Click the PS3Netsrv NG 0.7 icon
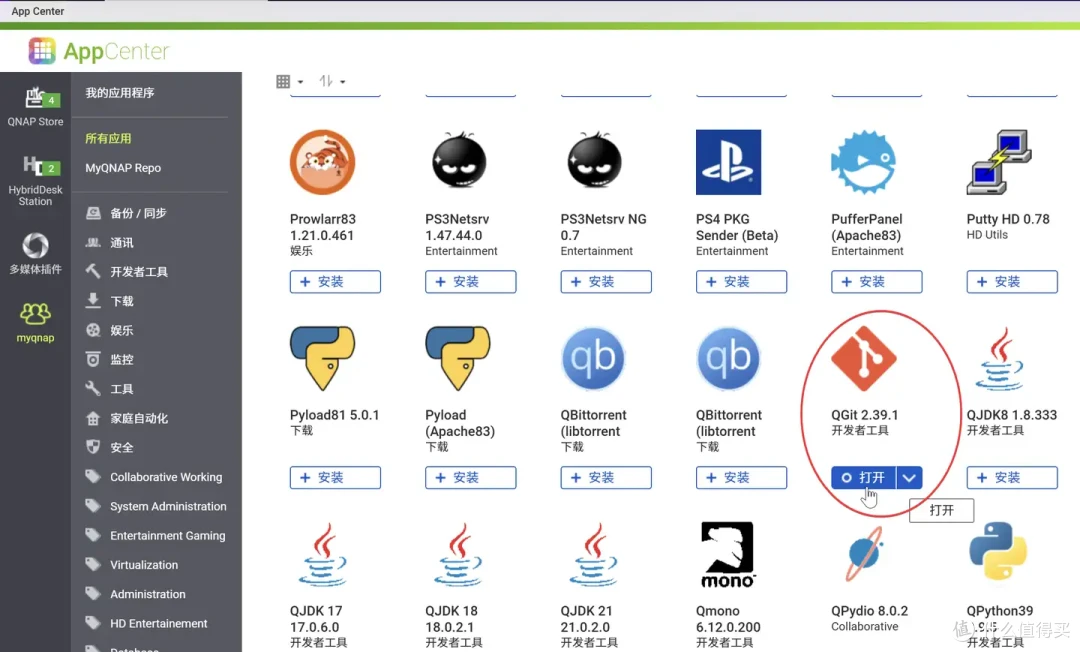Viewport: 1080px width, 652px height. [594, 160]
